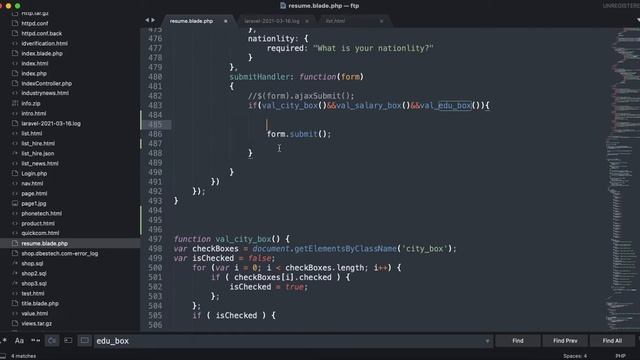Viewport: 640px width, 360px height.
Task: Open list_hire.json in the sidebar
Action: point(38,153)
